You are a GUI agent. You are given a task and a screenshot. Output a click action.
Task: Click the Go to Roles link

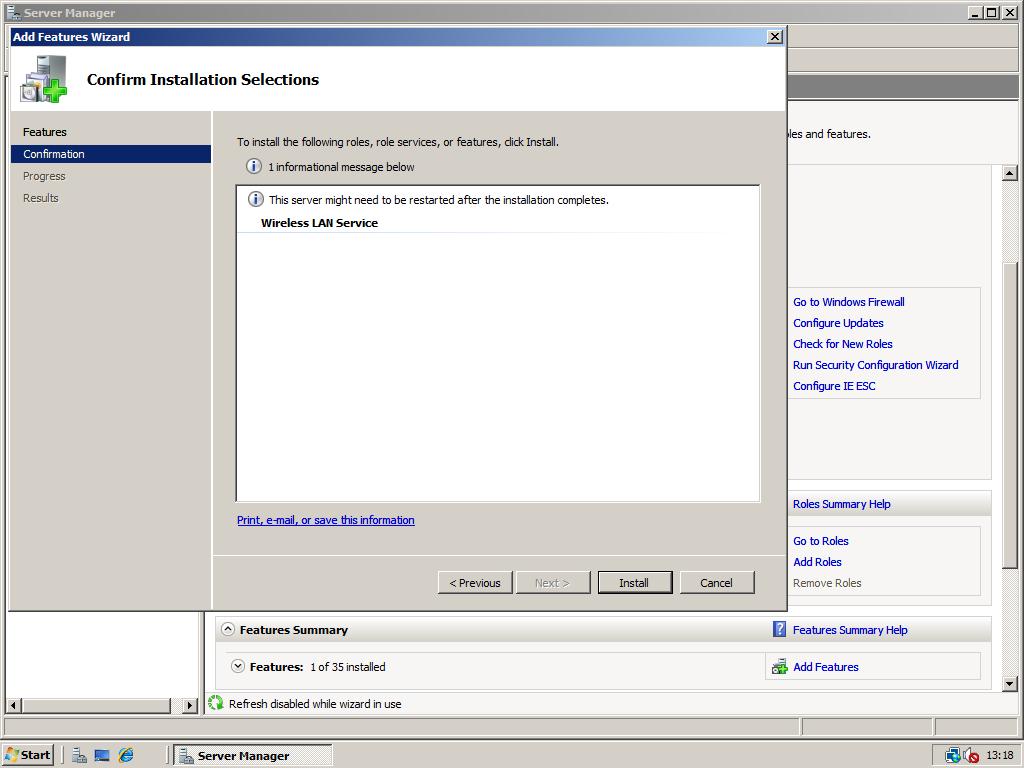820,541
